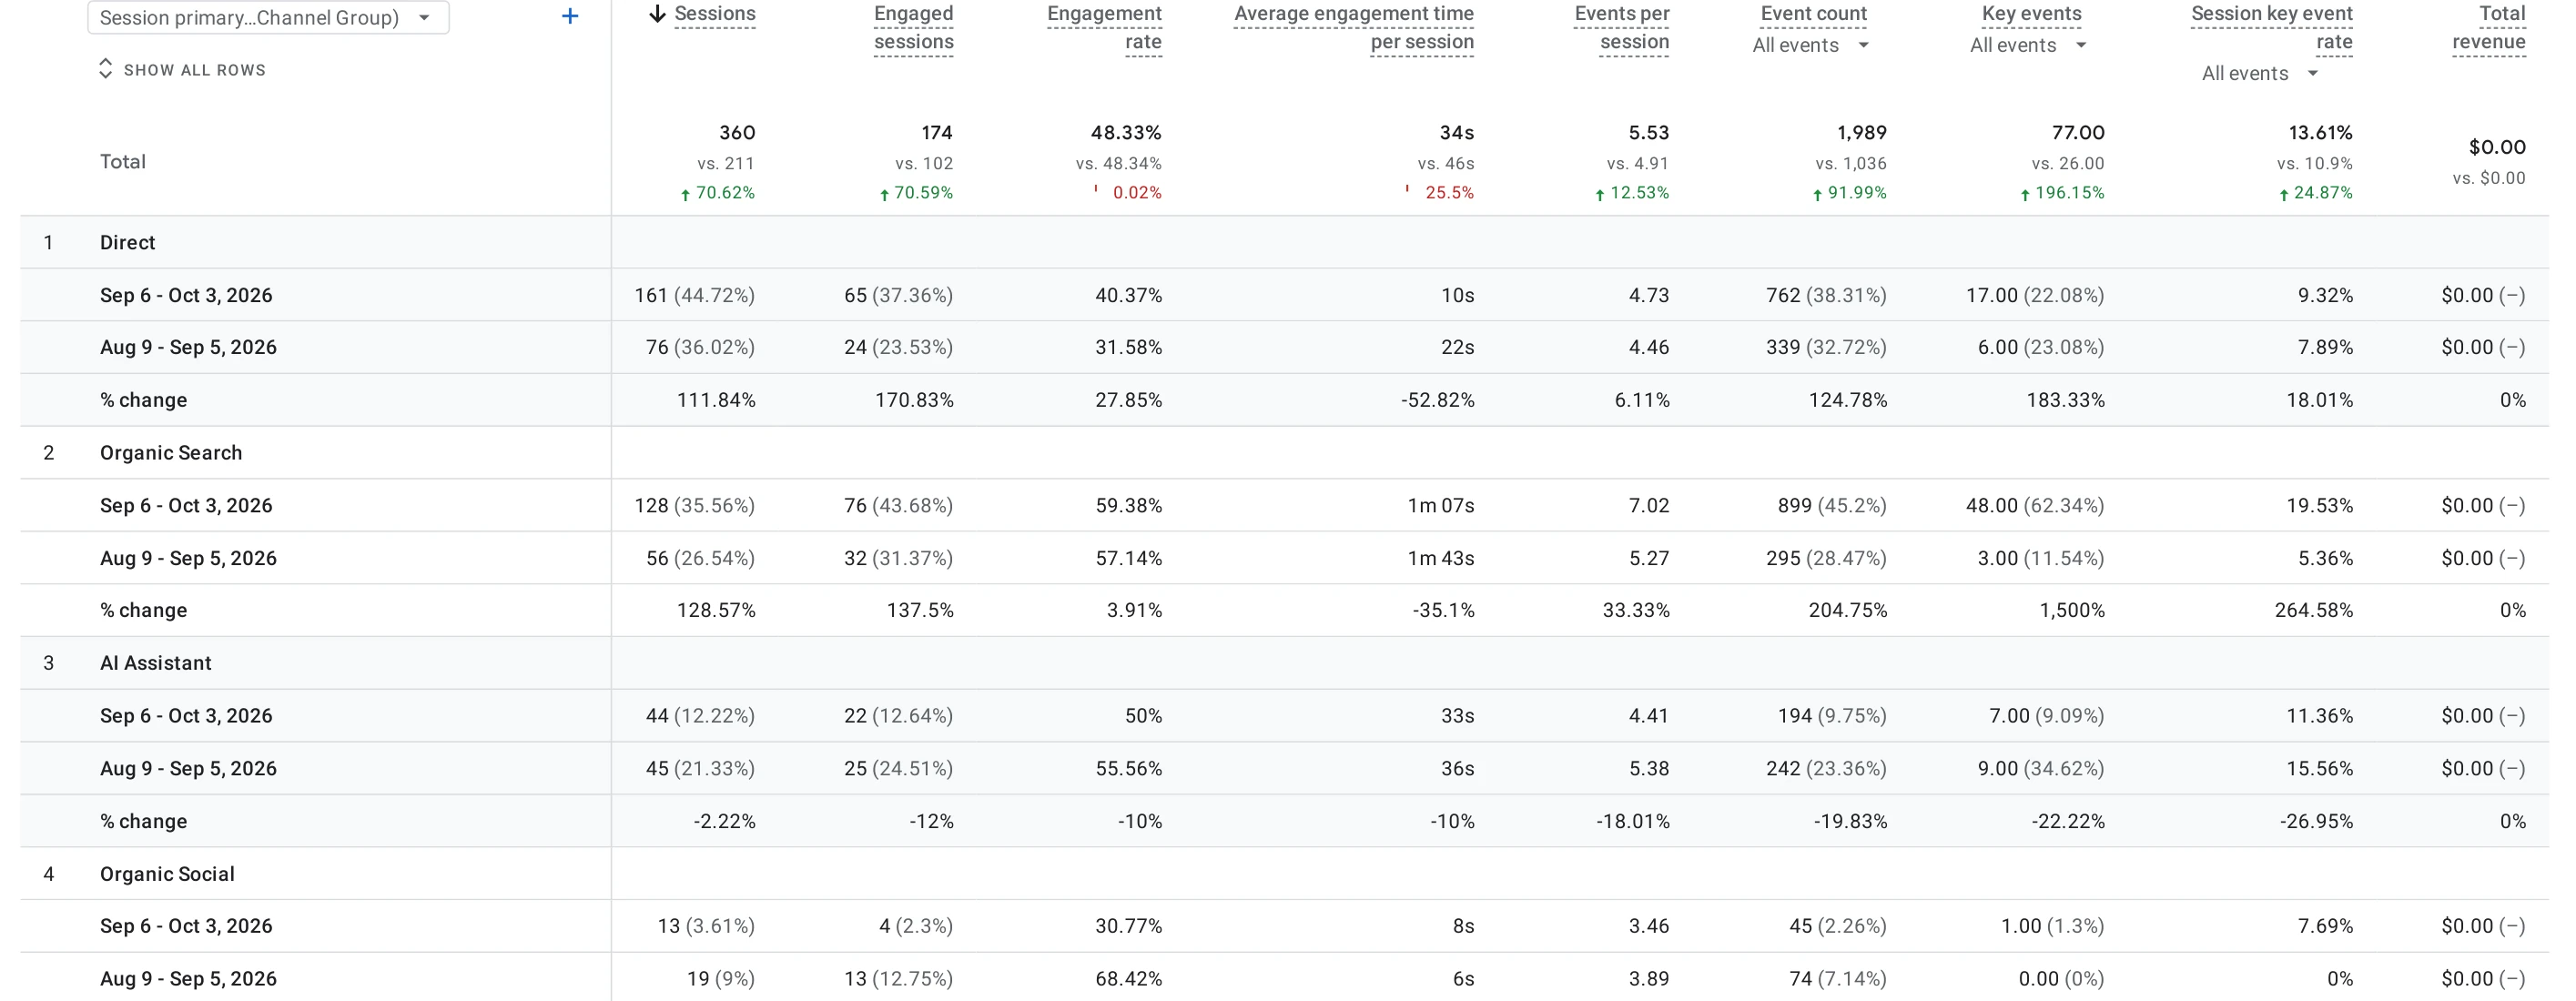Click the Event count column header
The width and height of the screenshot is (2576, 1001).
pos(1813,14)
